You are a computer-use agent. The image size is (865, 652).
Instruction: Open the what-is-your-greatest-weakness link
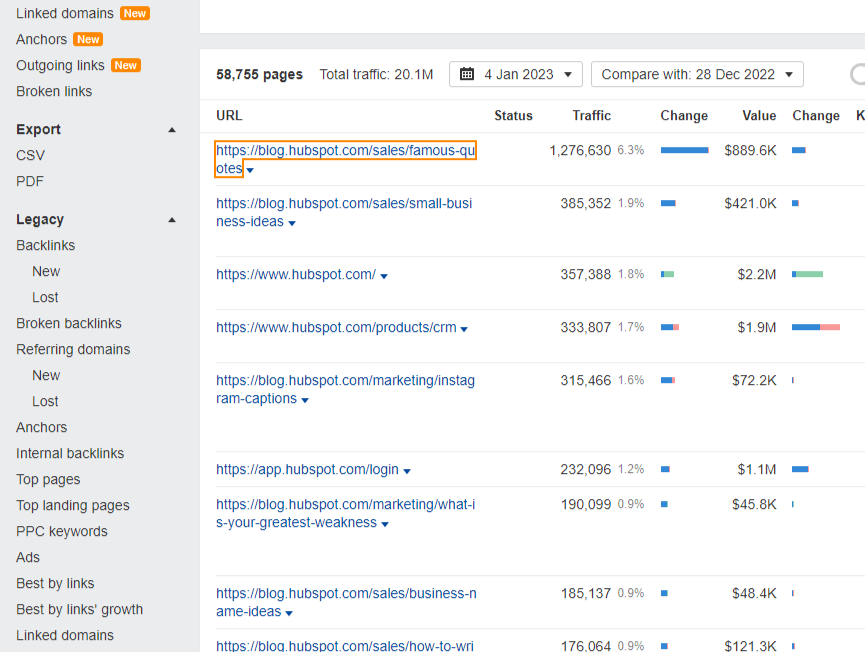pos(345,514)
